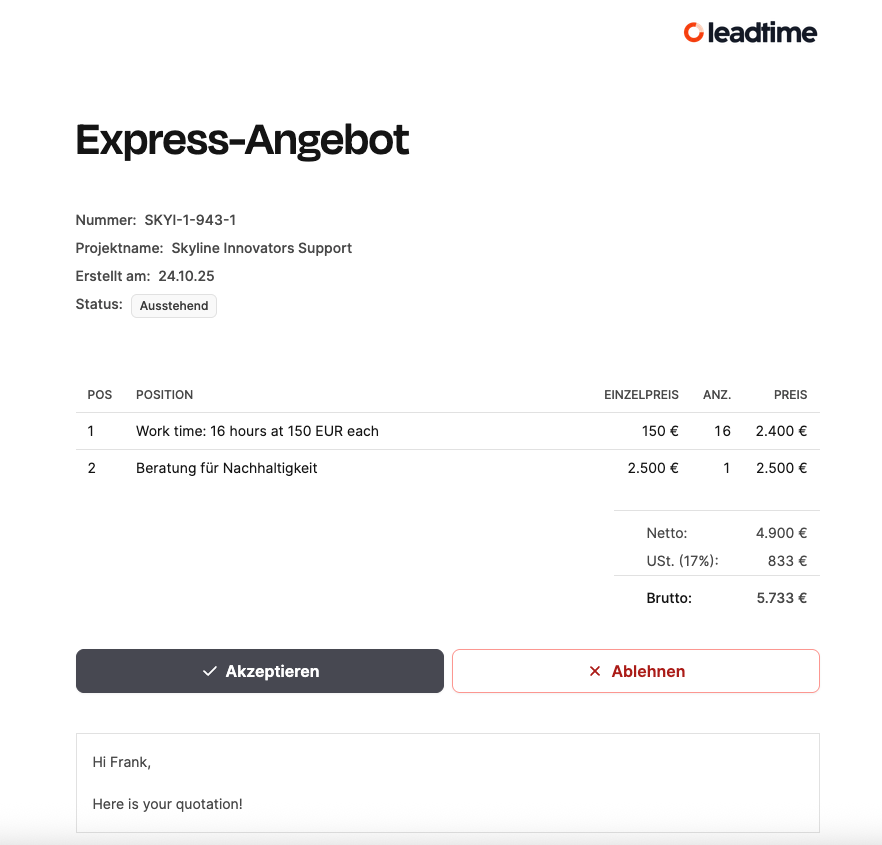Select the Work time 16 hours row
Screen dimensions: 882x845
(448, 431)
